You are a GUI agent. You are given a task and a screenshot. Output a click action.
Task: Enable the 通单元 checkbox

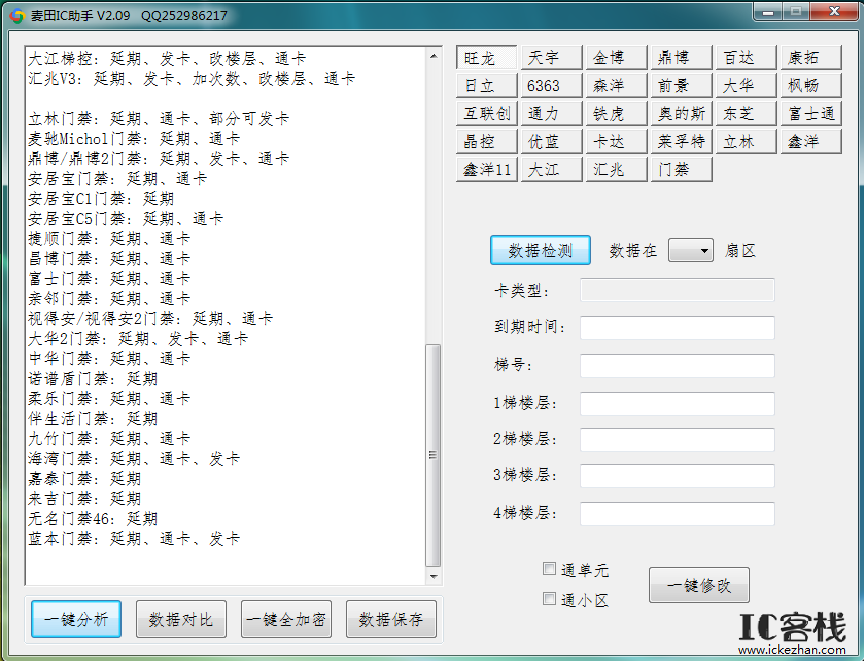coord(549,569)
